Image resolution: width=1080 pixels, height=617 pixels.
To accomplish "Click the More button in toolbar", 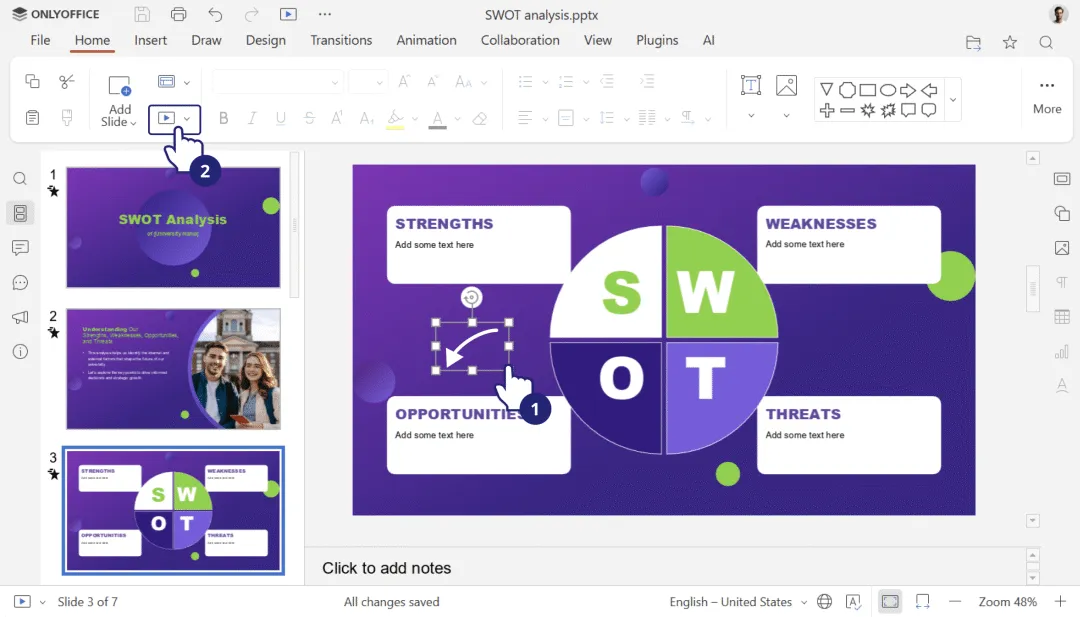I will click(1047, 97).
